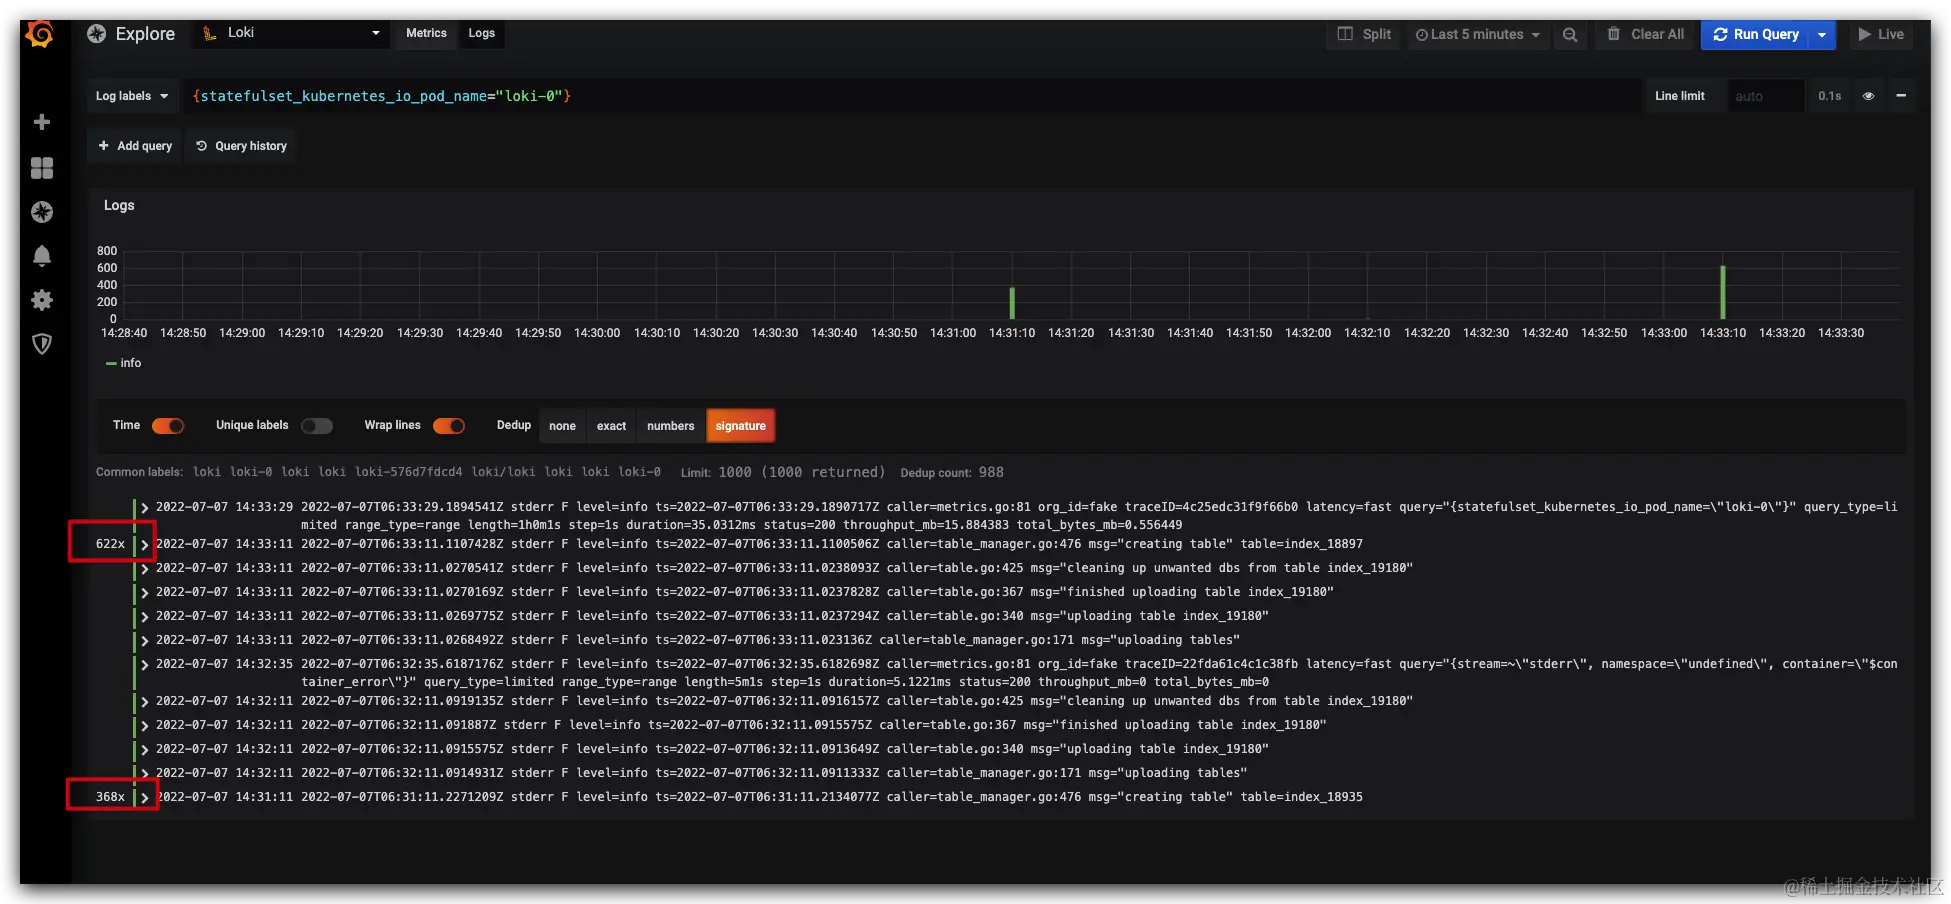The height and width of the screenshot is (904, 1951).
Task: Click the remove query minus icon
Action: [1901, 96]
